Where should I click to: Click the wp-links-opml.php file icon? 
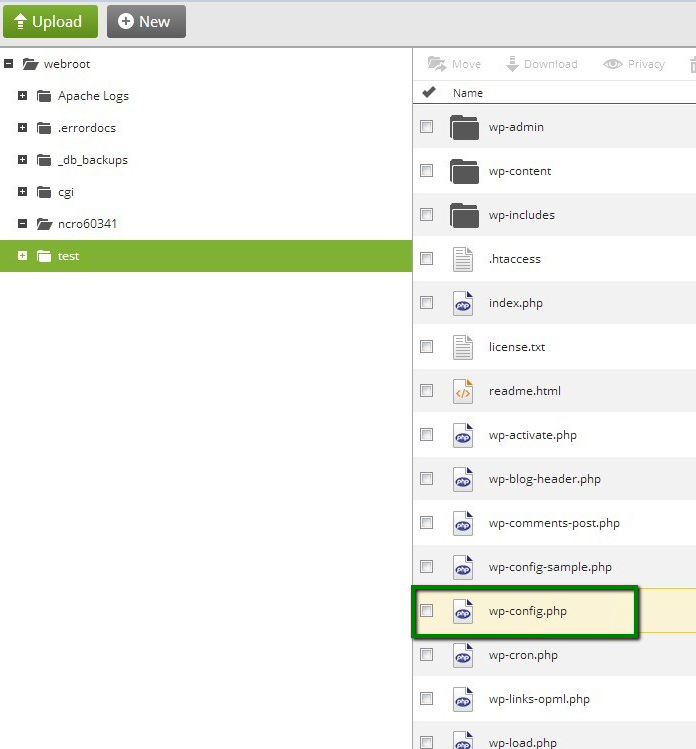pos(463,699)
